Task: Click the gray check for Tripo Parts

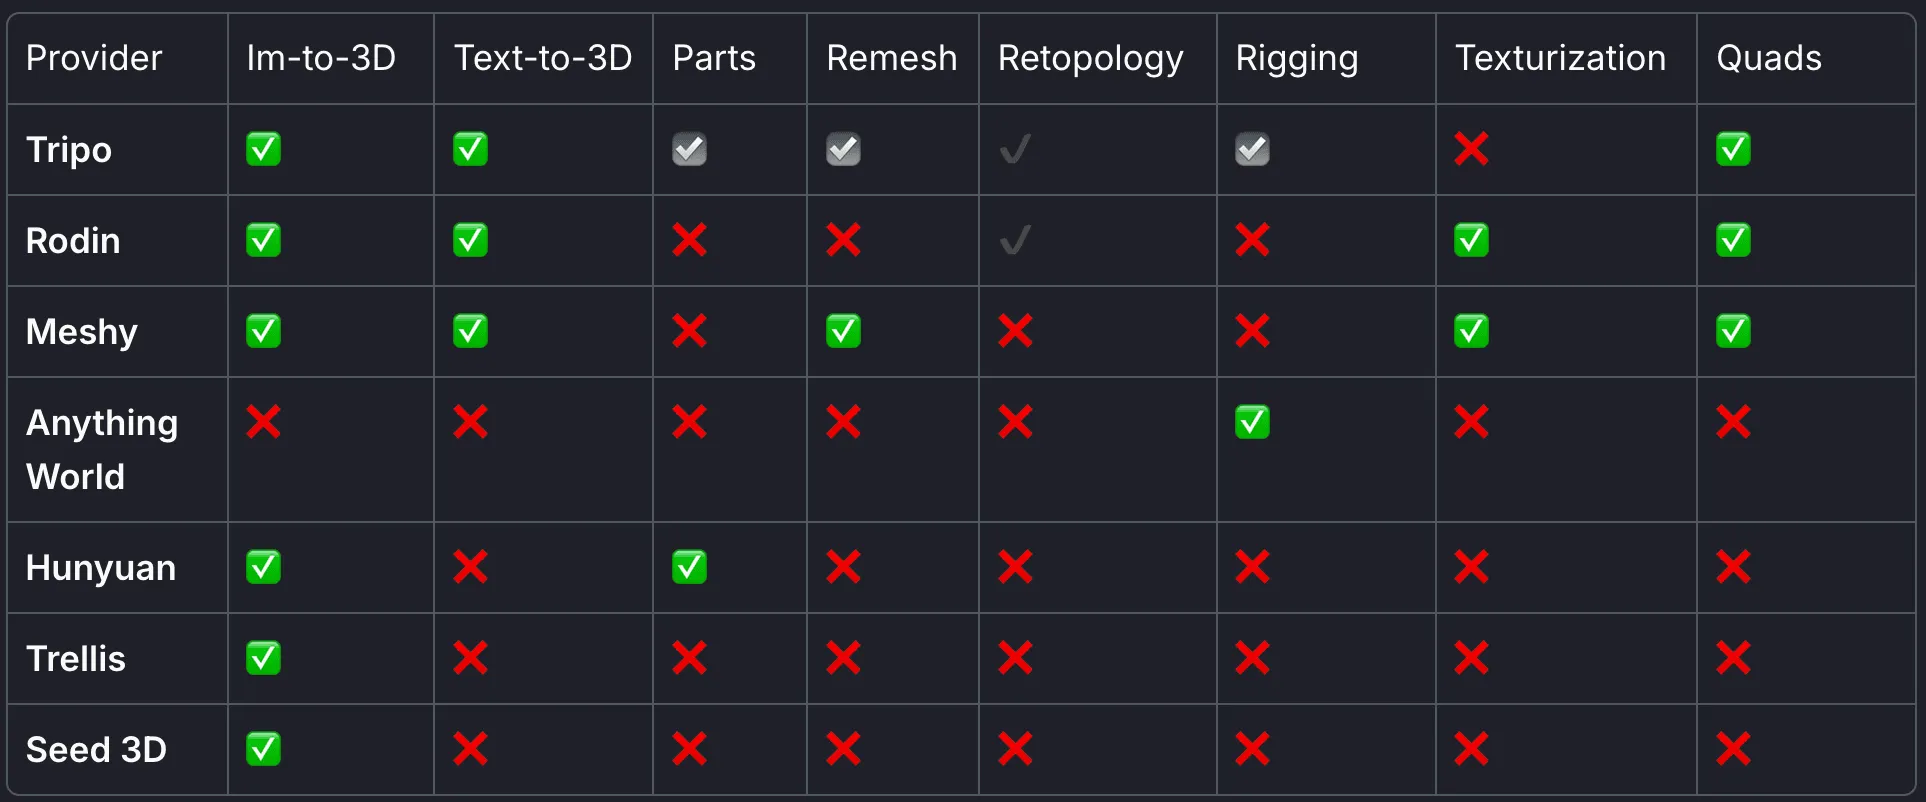Action: click(x=689, y=149)
